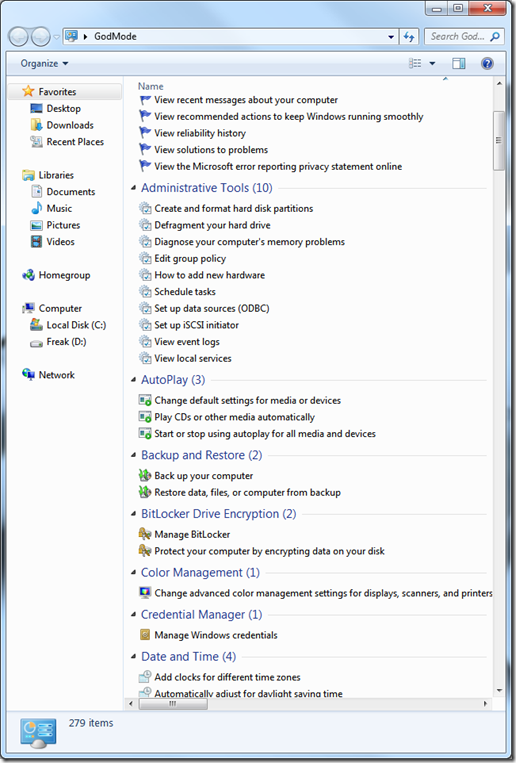Click the Back navigation arrow

point(18,36)
